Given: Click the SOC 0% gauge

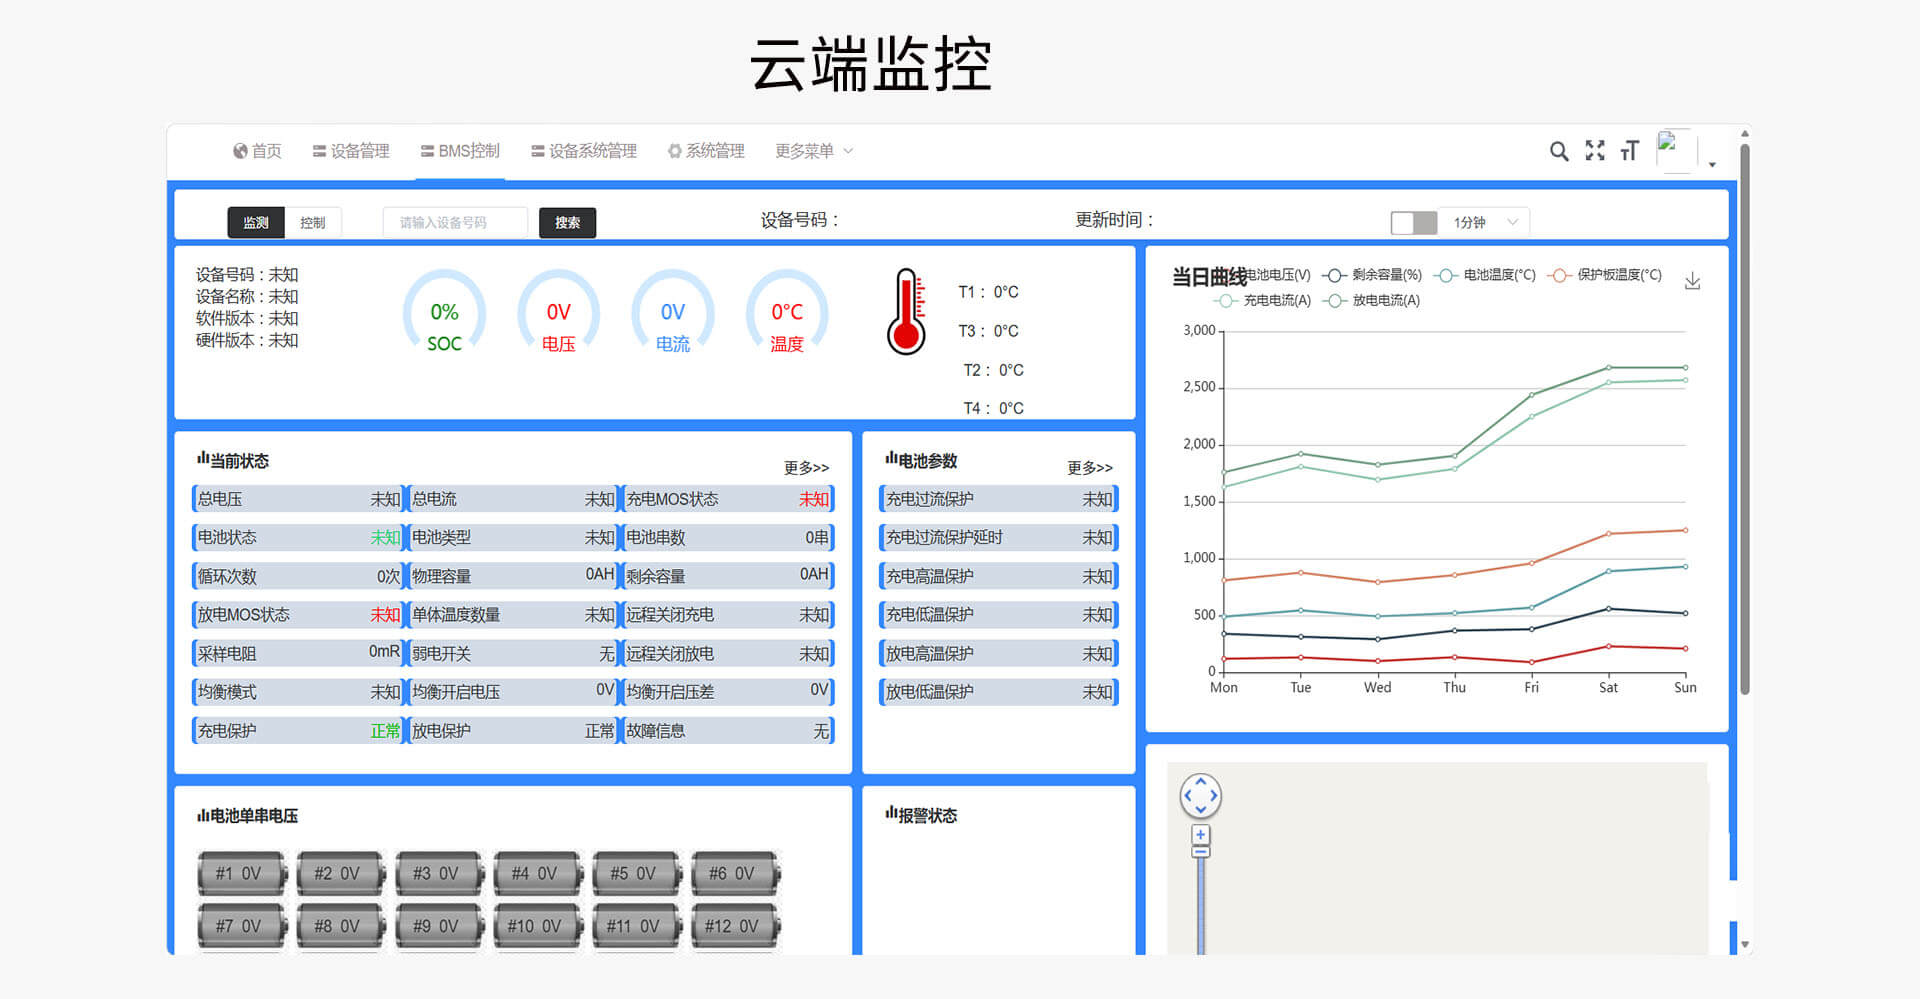Looking at the screenshot, I should click(446, 313).
